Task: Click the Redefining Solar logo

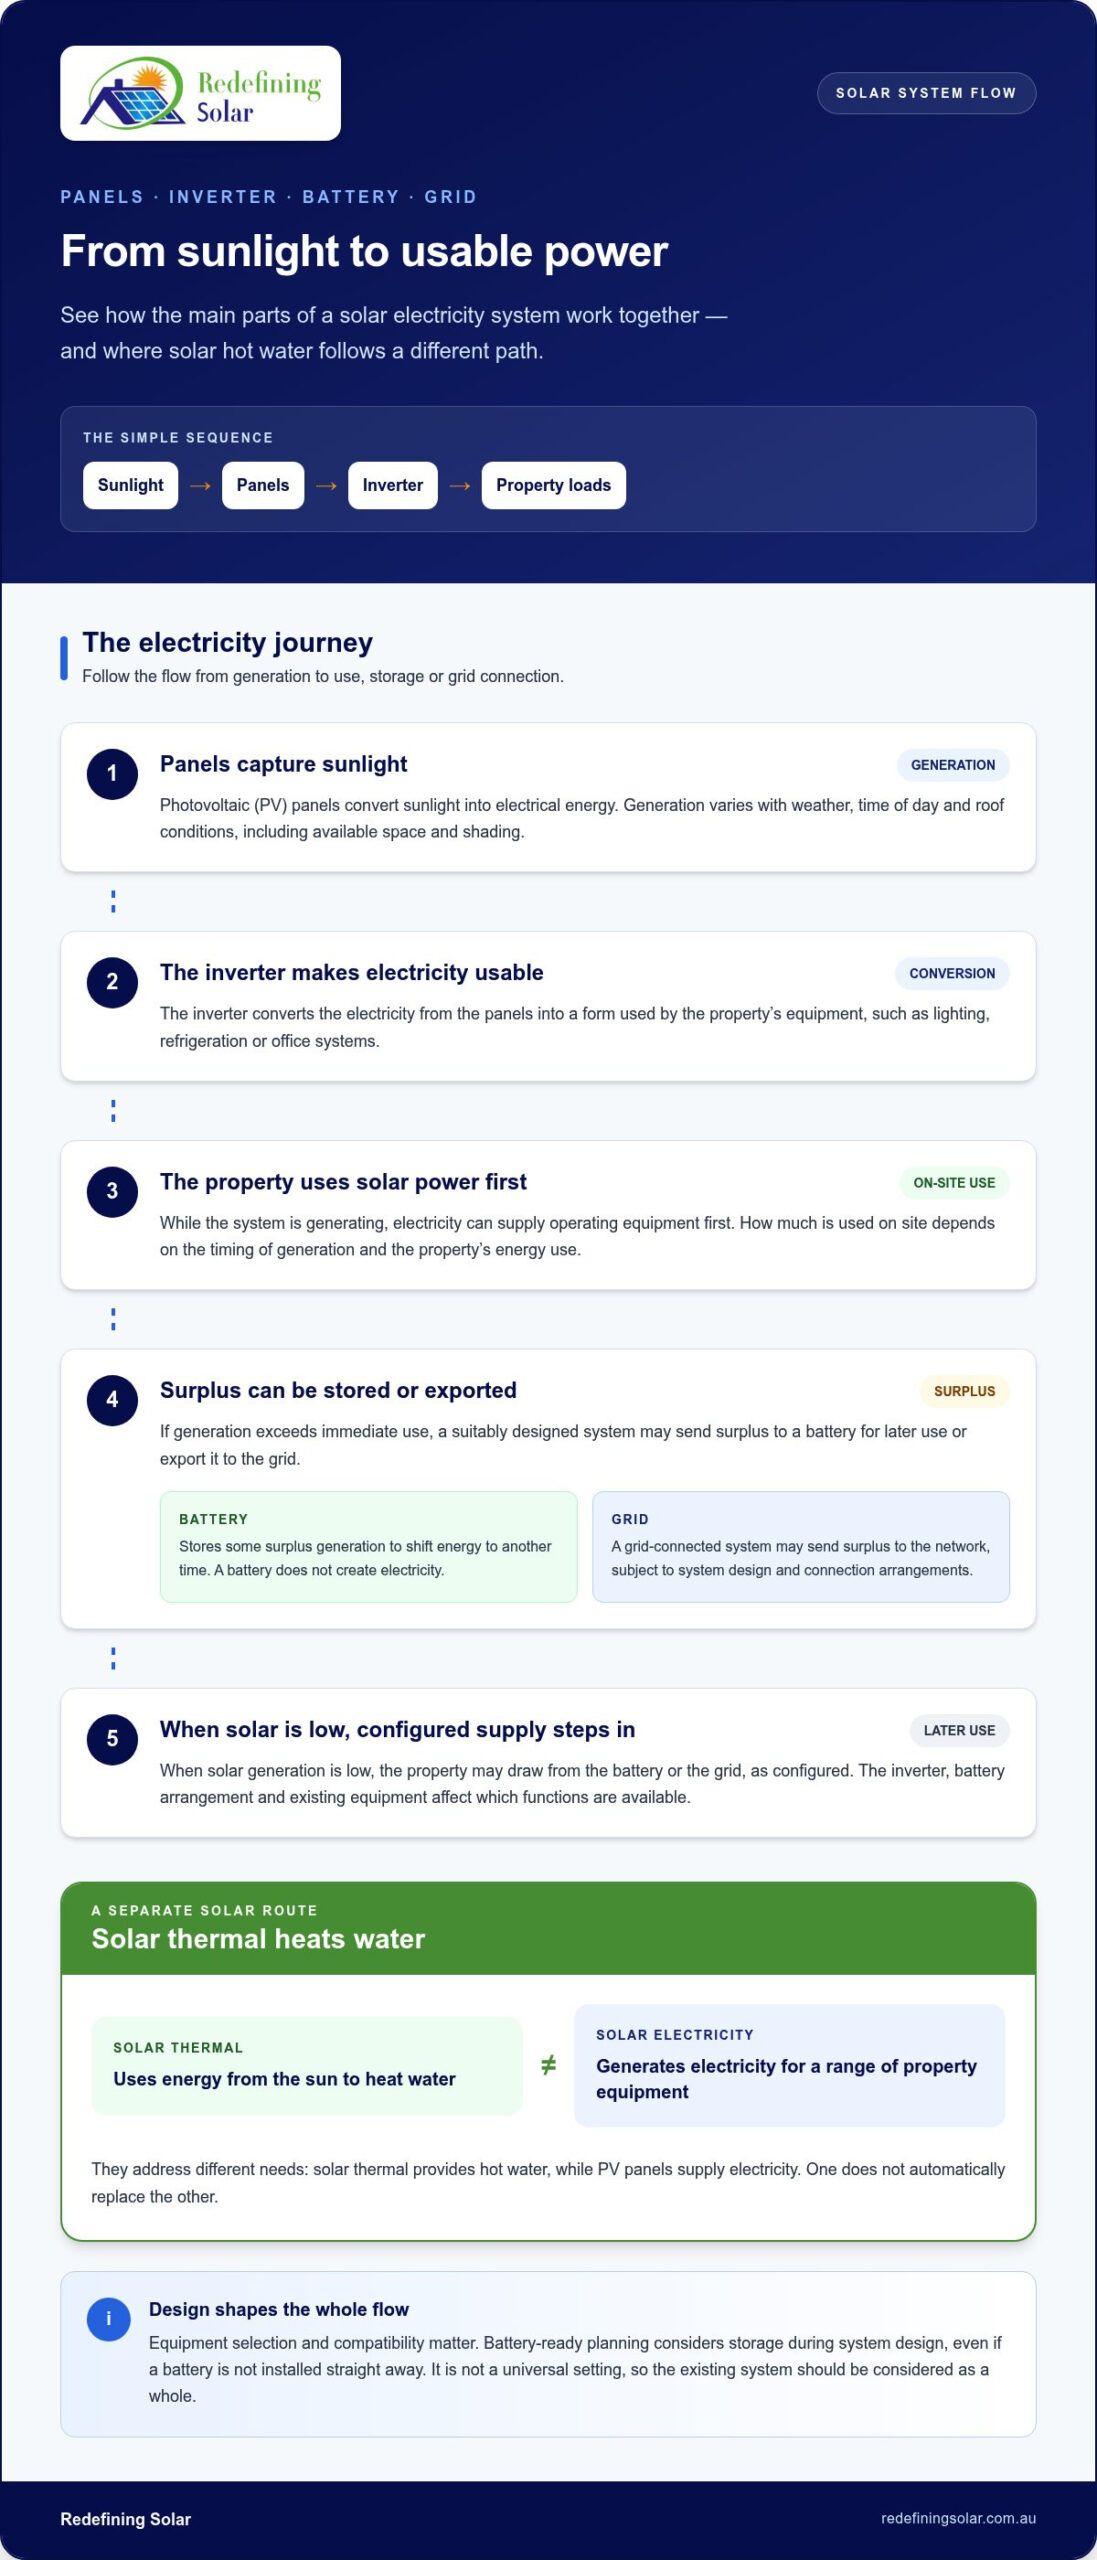Action: click(200, 93)
